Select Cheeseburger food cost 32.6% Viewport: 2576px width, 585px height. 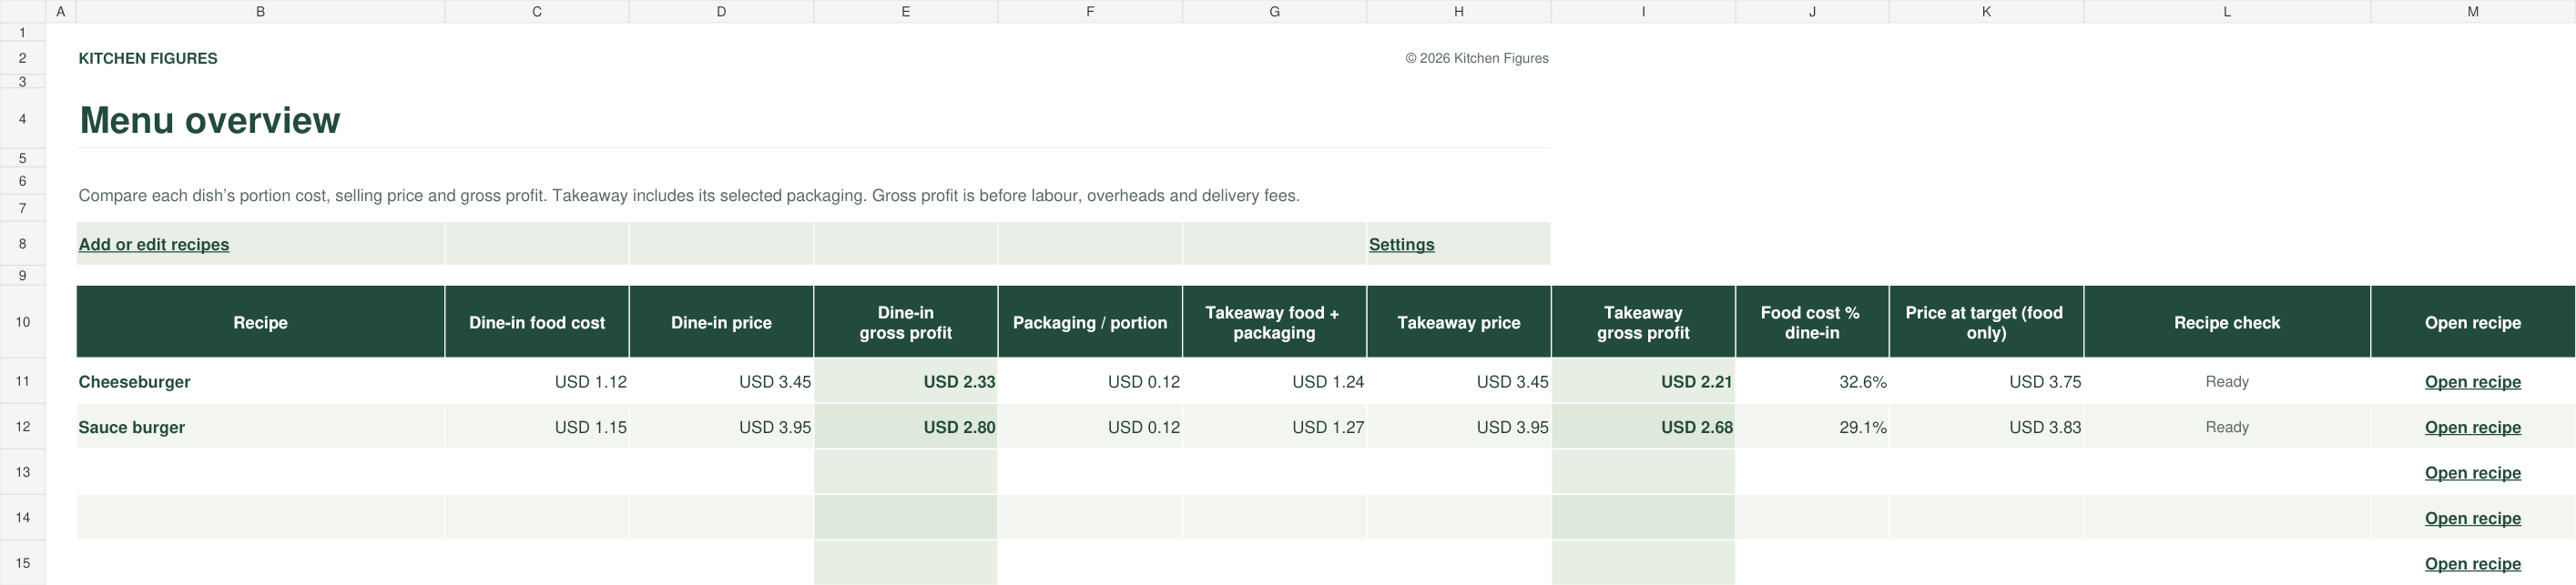(1812, 382)
